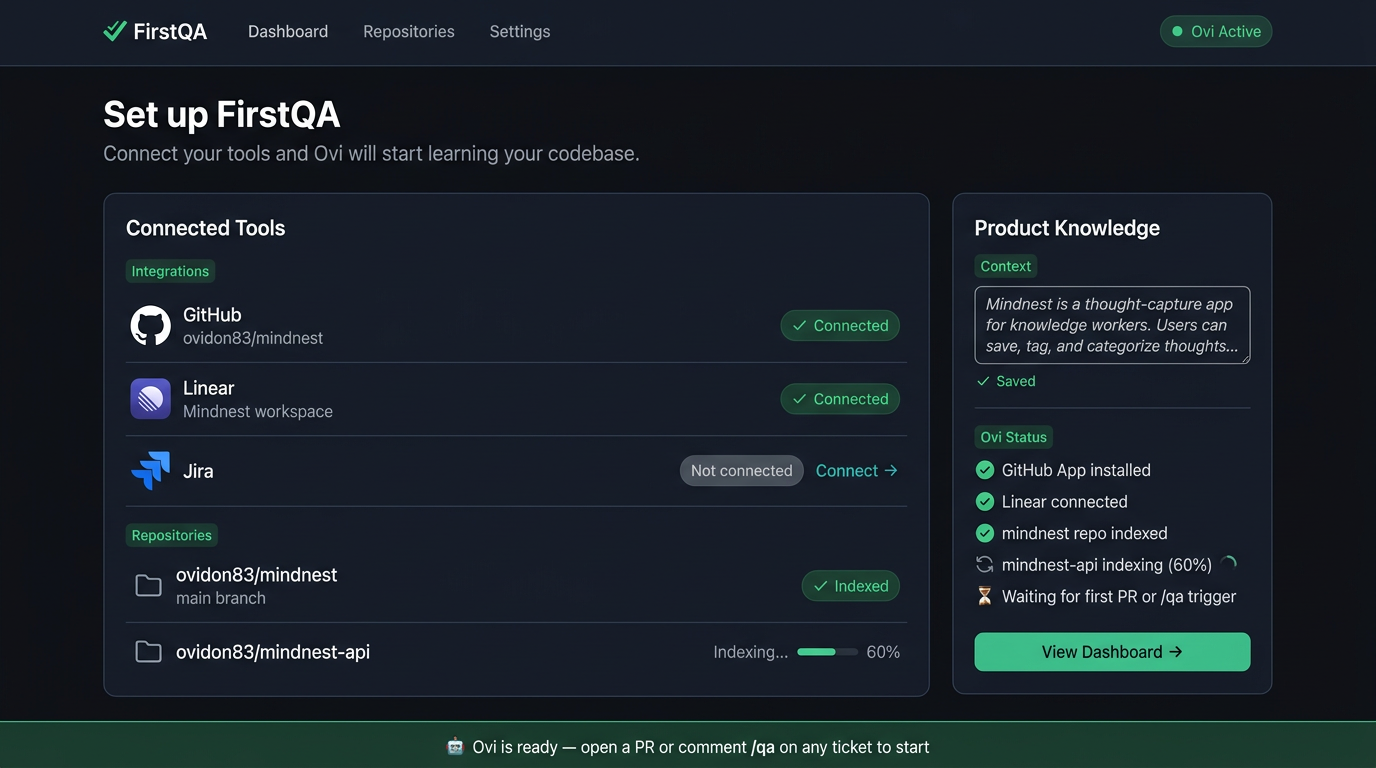Open the Dashboard nav item
1376x768 pixels.
[288, 31]
